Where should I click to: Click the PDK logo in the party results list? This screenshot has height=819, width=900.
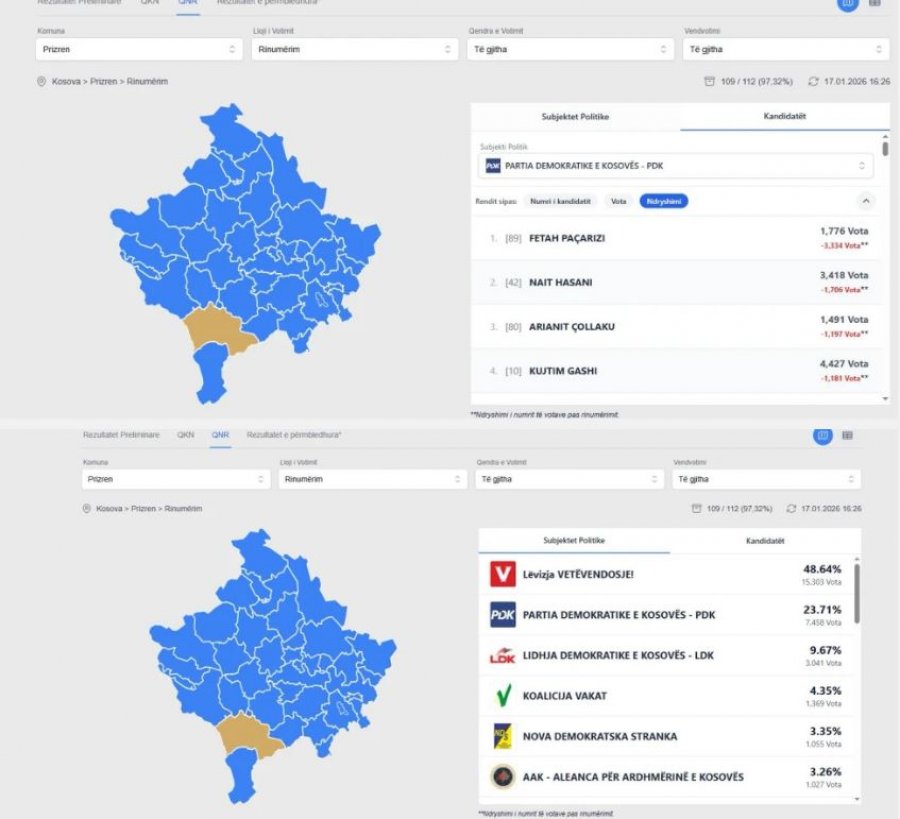pos(502,614)
